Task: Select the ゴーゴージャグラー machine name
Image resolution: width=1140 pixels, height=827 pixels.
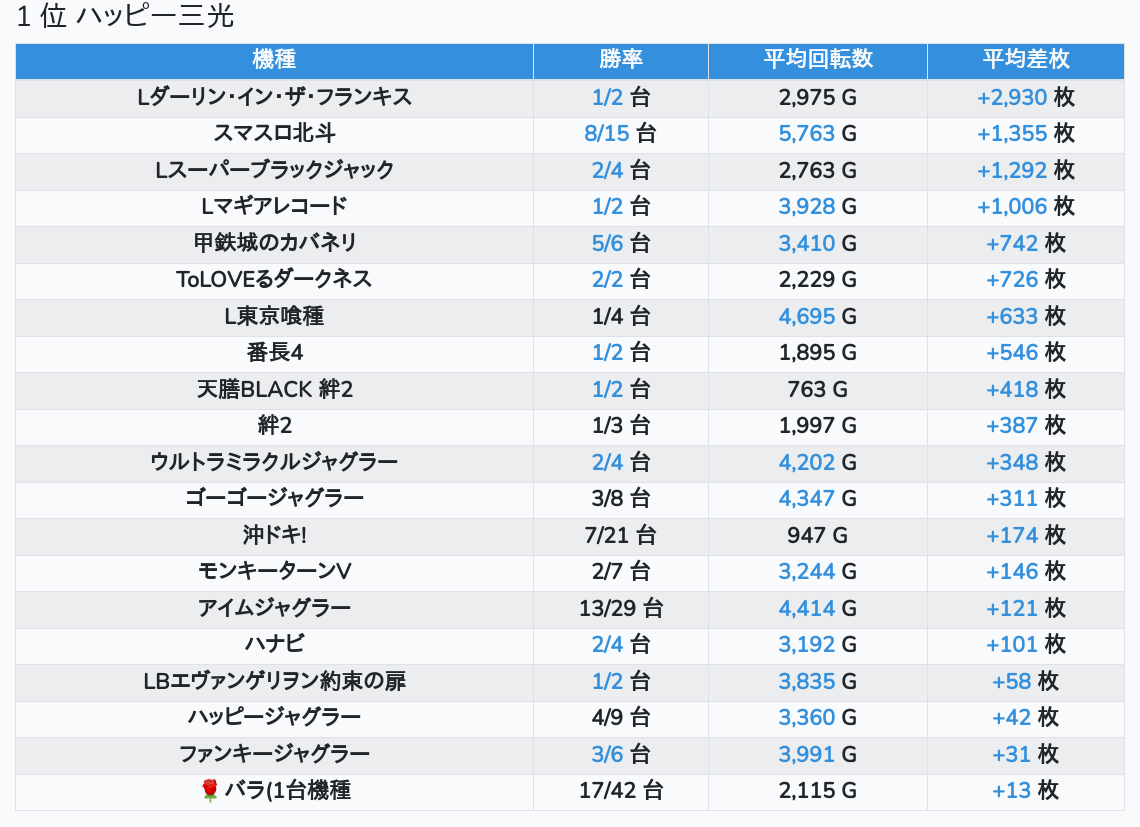Action: click(x=274, y=498)
